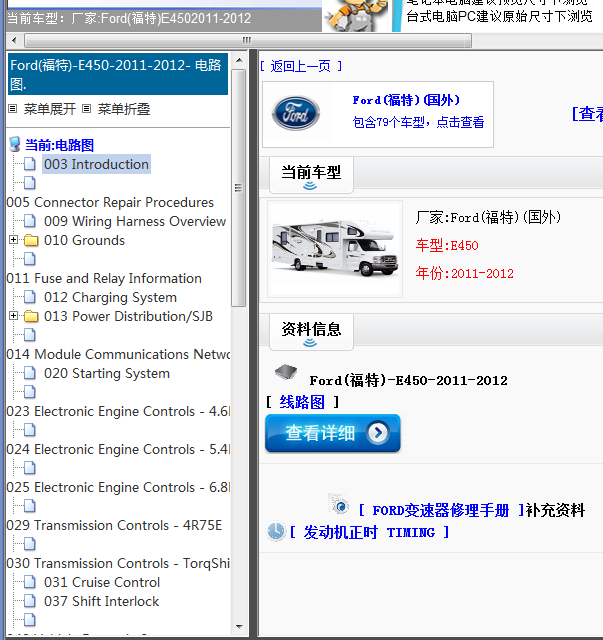Click the 当前:电路图 root node

pos(60,145)
